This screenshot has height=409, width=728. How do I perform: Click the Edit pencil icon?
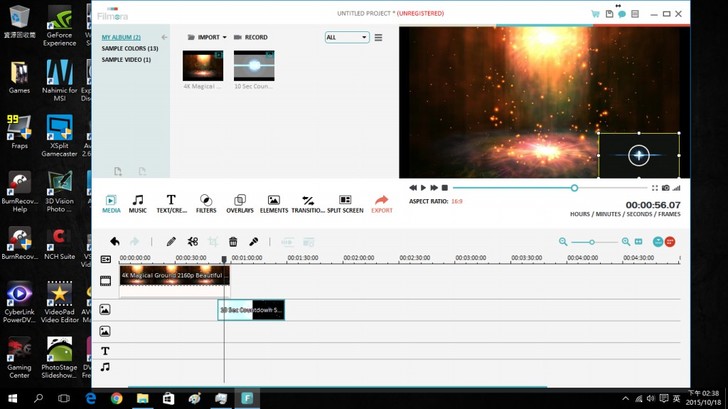(x=171, y=241)
